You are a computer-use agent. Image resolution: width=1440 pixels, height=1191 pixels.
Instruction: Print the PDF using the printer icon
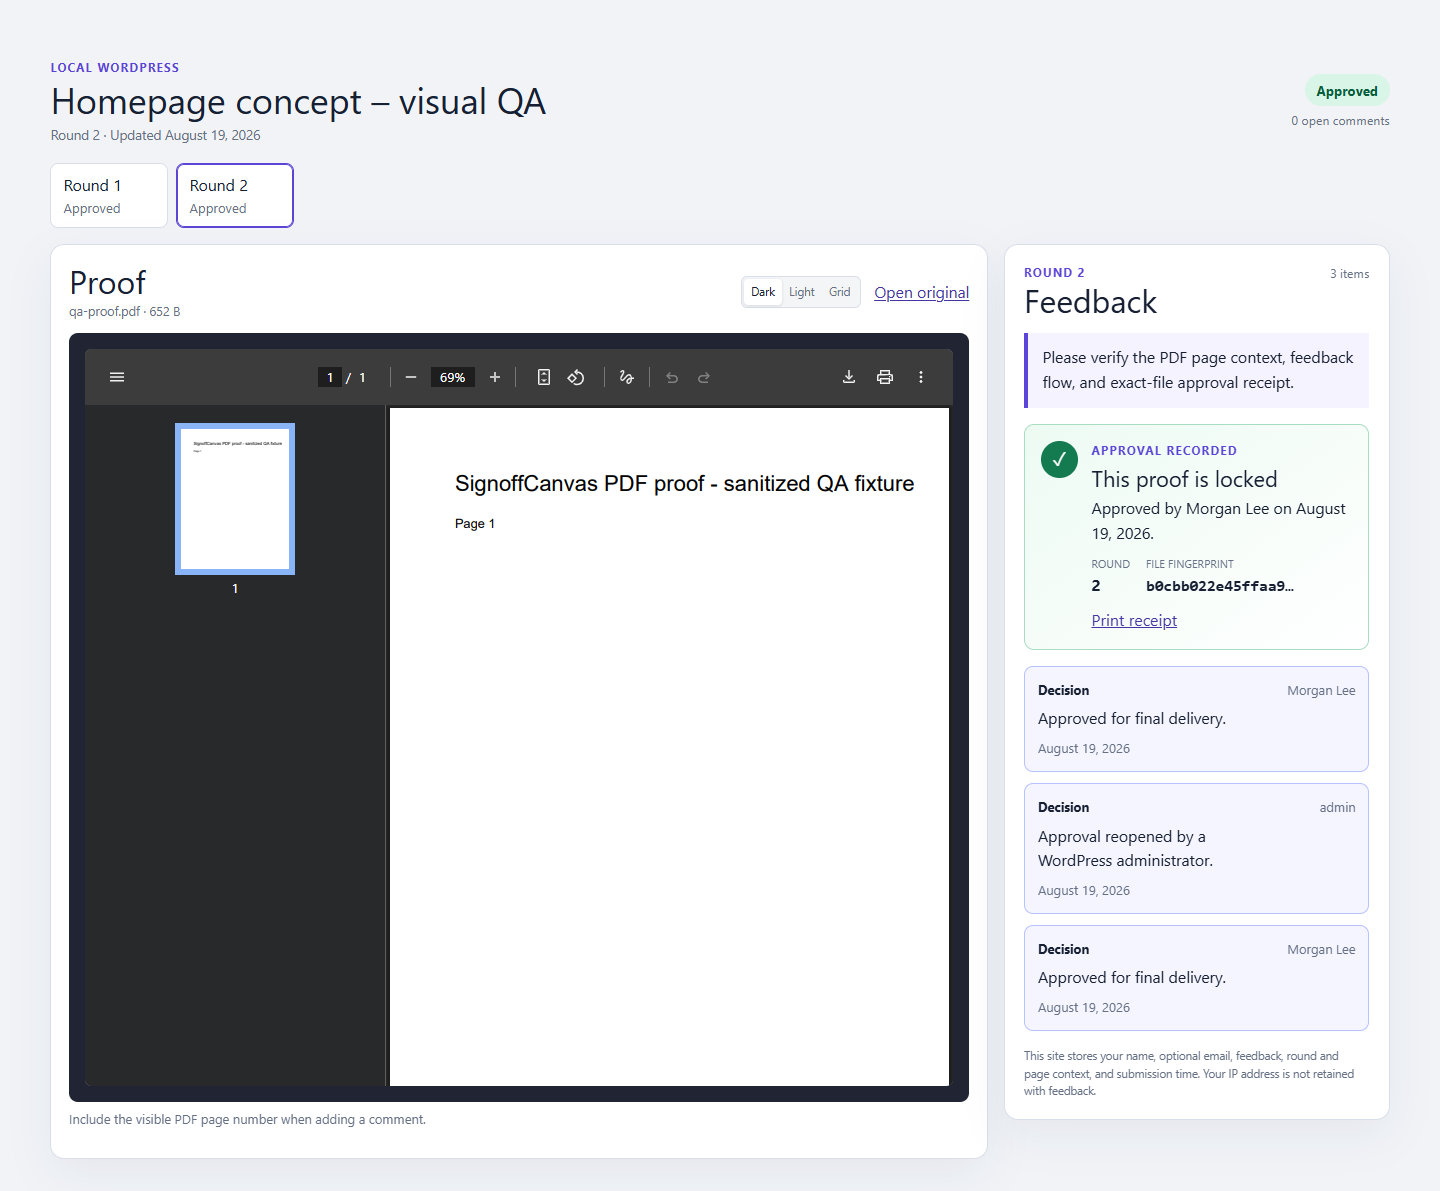pos(885,377)
